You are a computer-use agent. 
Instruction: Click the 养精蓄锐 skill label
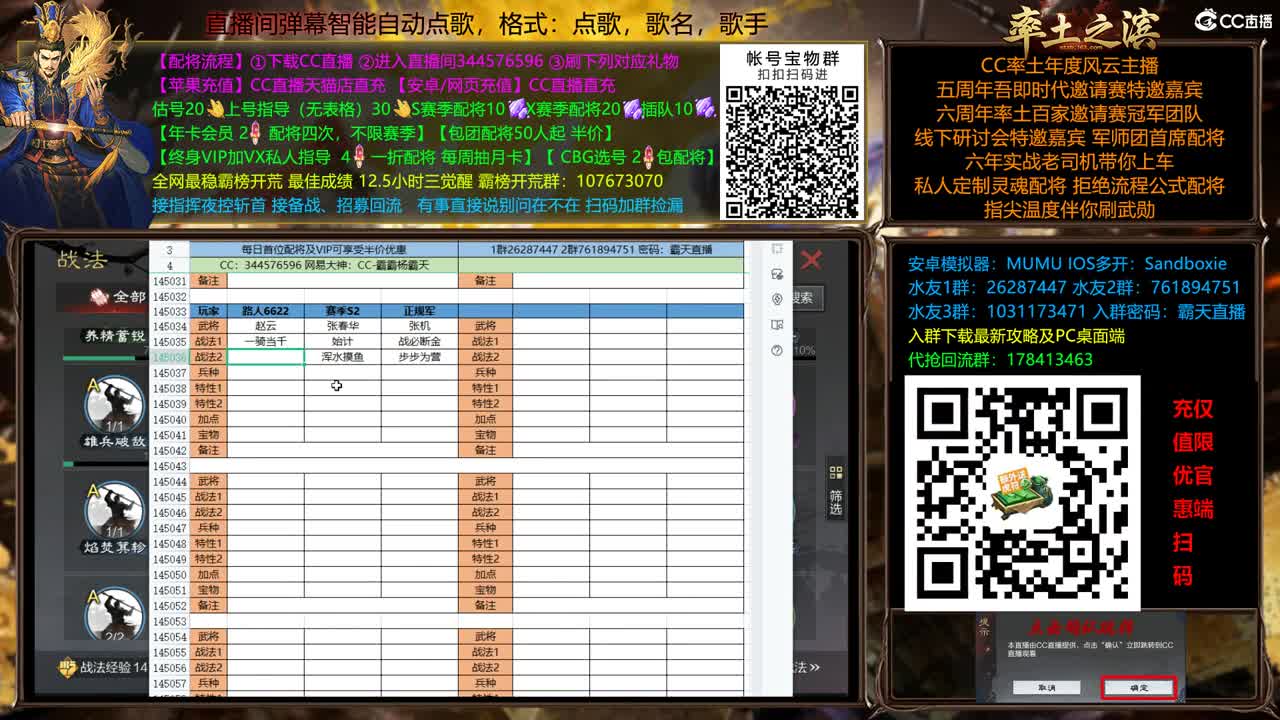pyautogui.click(x=113, y=336)
